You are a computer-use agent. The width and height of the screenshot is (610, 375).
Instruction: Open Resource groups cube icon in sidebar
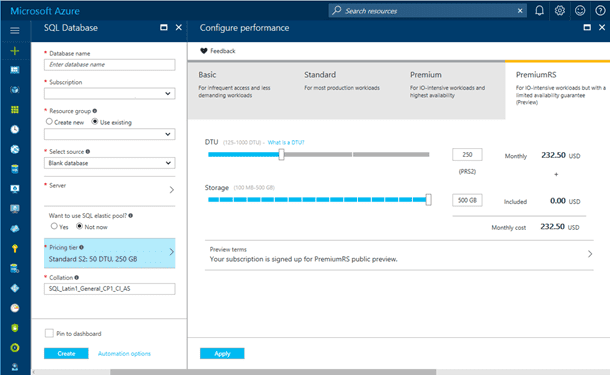[x=15, y=90]
